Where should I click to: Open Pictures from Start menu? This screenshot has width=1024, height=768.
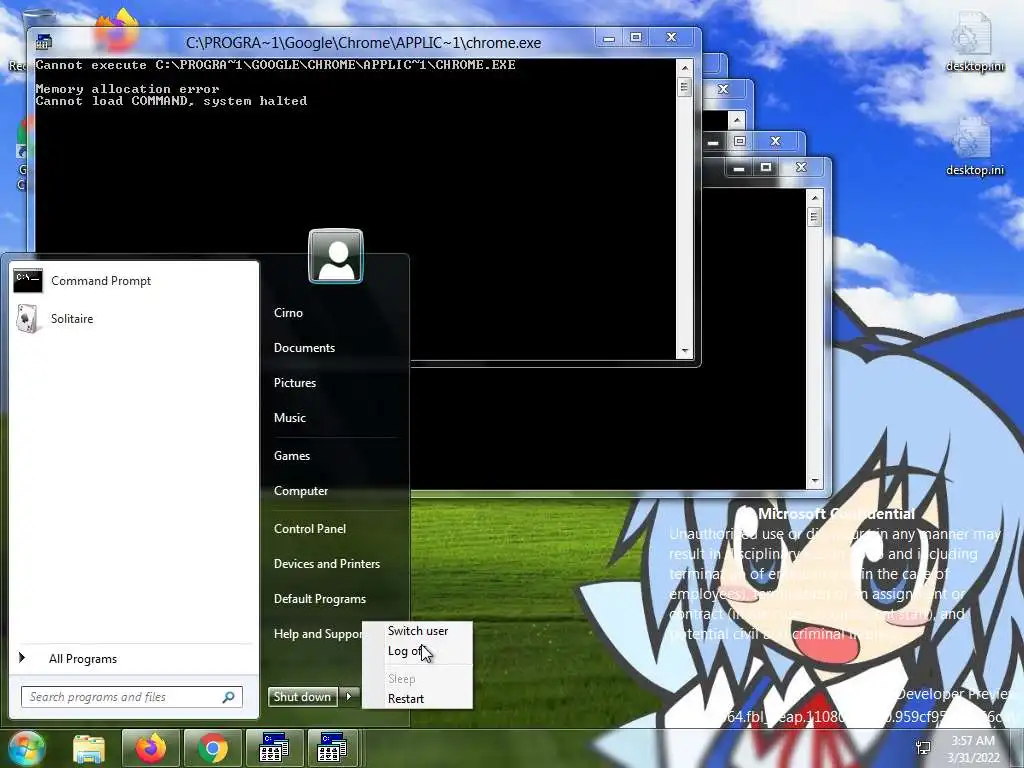click(x=295, y=383)
